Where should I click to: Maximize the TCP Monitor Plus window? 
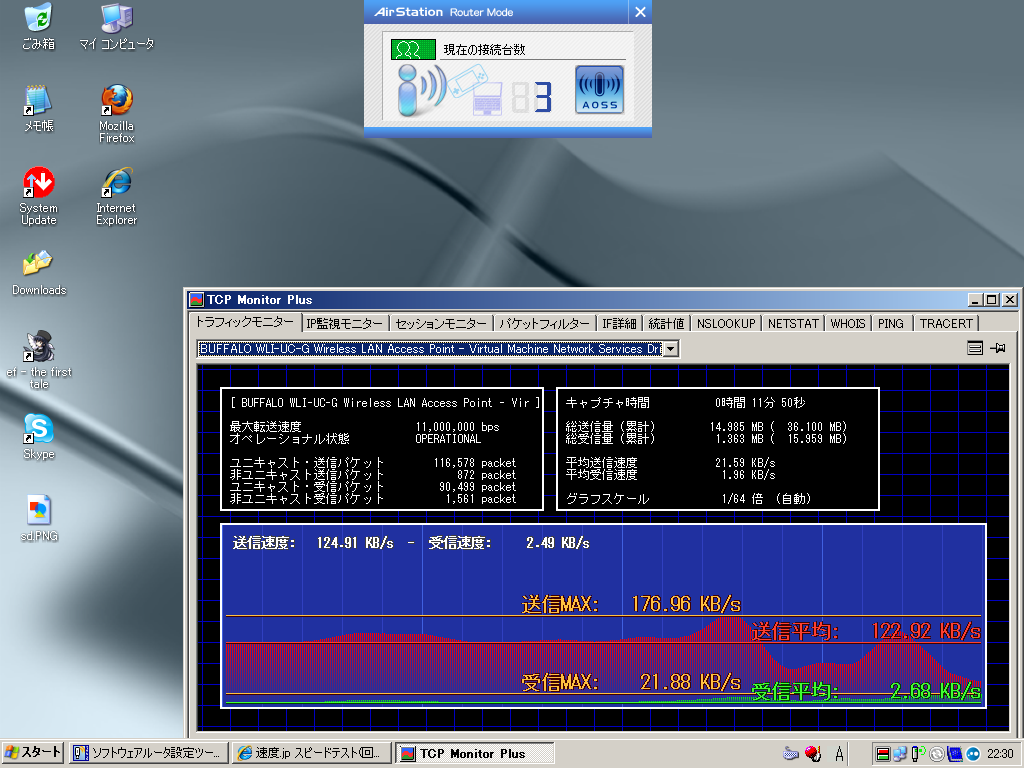coord(992,300)
